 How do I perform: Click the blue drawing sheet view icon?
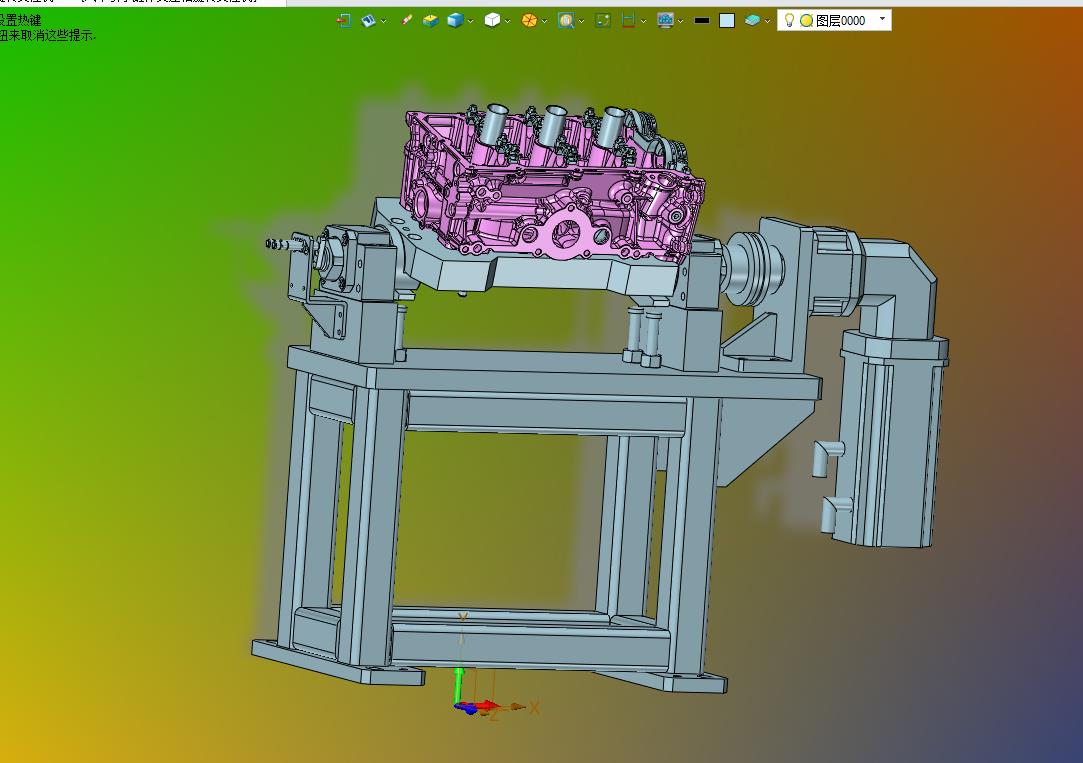click(368, 21)
